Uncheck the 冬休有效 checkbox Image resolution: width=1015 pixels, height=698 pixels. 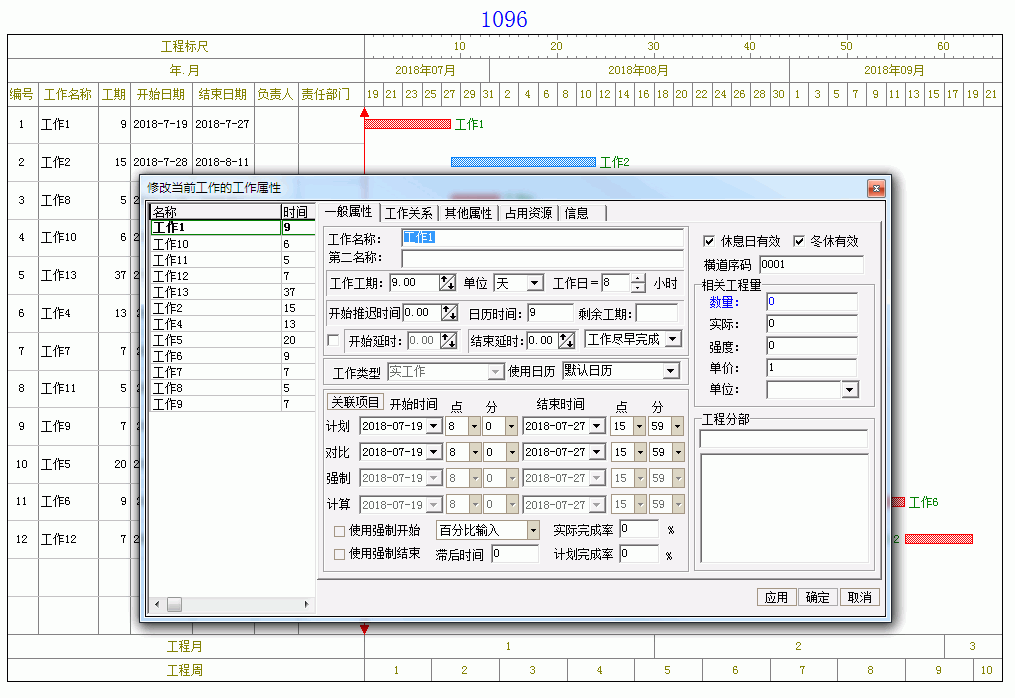click(x=800, y=241)
